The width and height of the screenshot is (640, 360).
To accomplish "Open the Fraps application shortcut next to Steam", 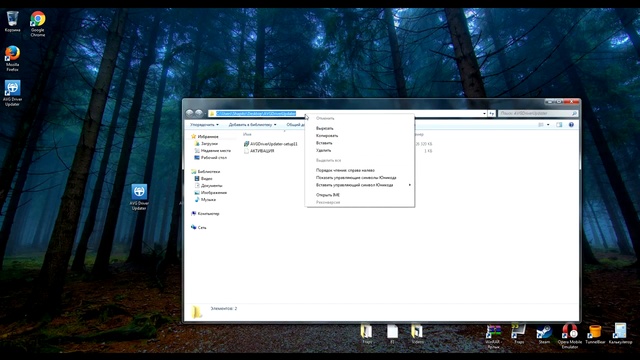I will [x=519, y=334].
